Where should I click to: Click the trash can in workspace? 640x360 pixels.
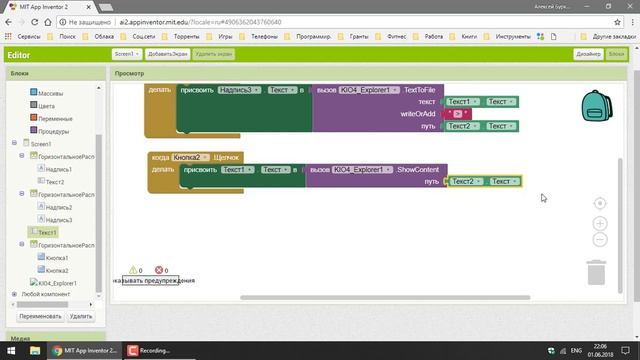pos(596,272)
